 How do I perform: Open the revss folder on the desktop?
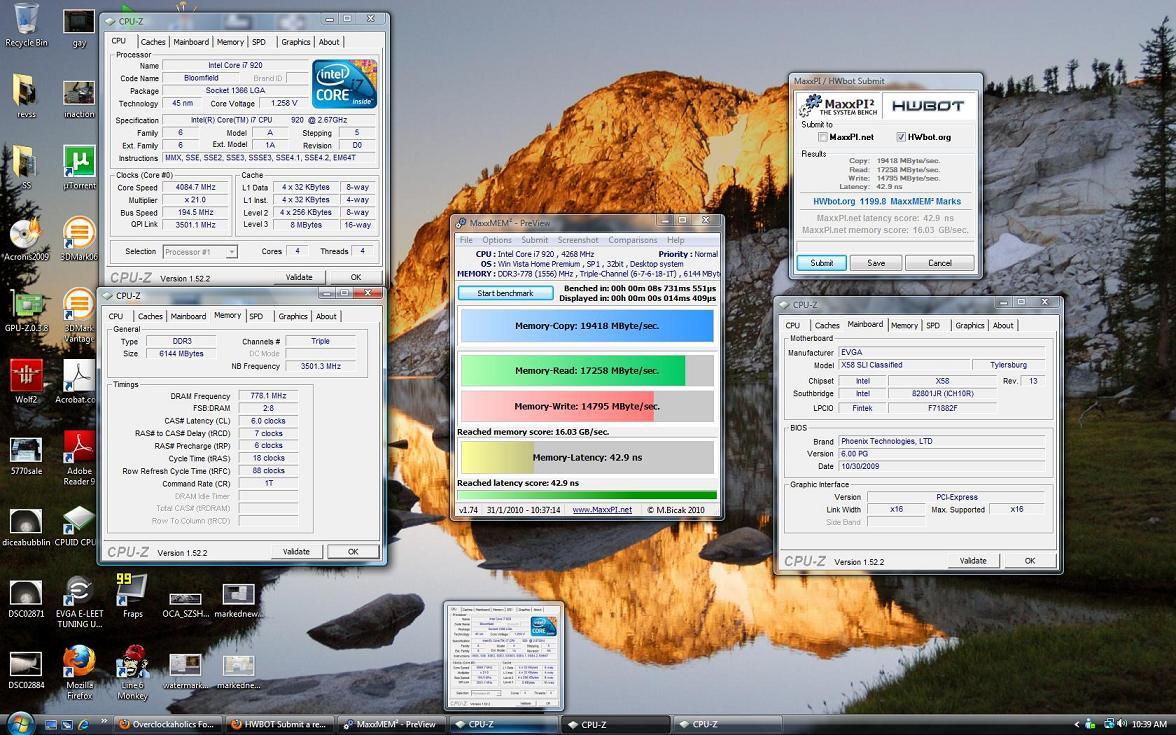point(26,96)
